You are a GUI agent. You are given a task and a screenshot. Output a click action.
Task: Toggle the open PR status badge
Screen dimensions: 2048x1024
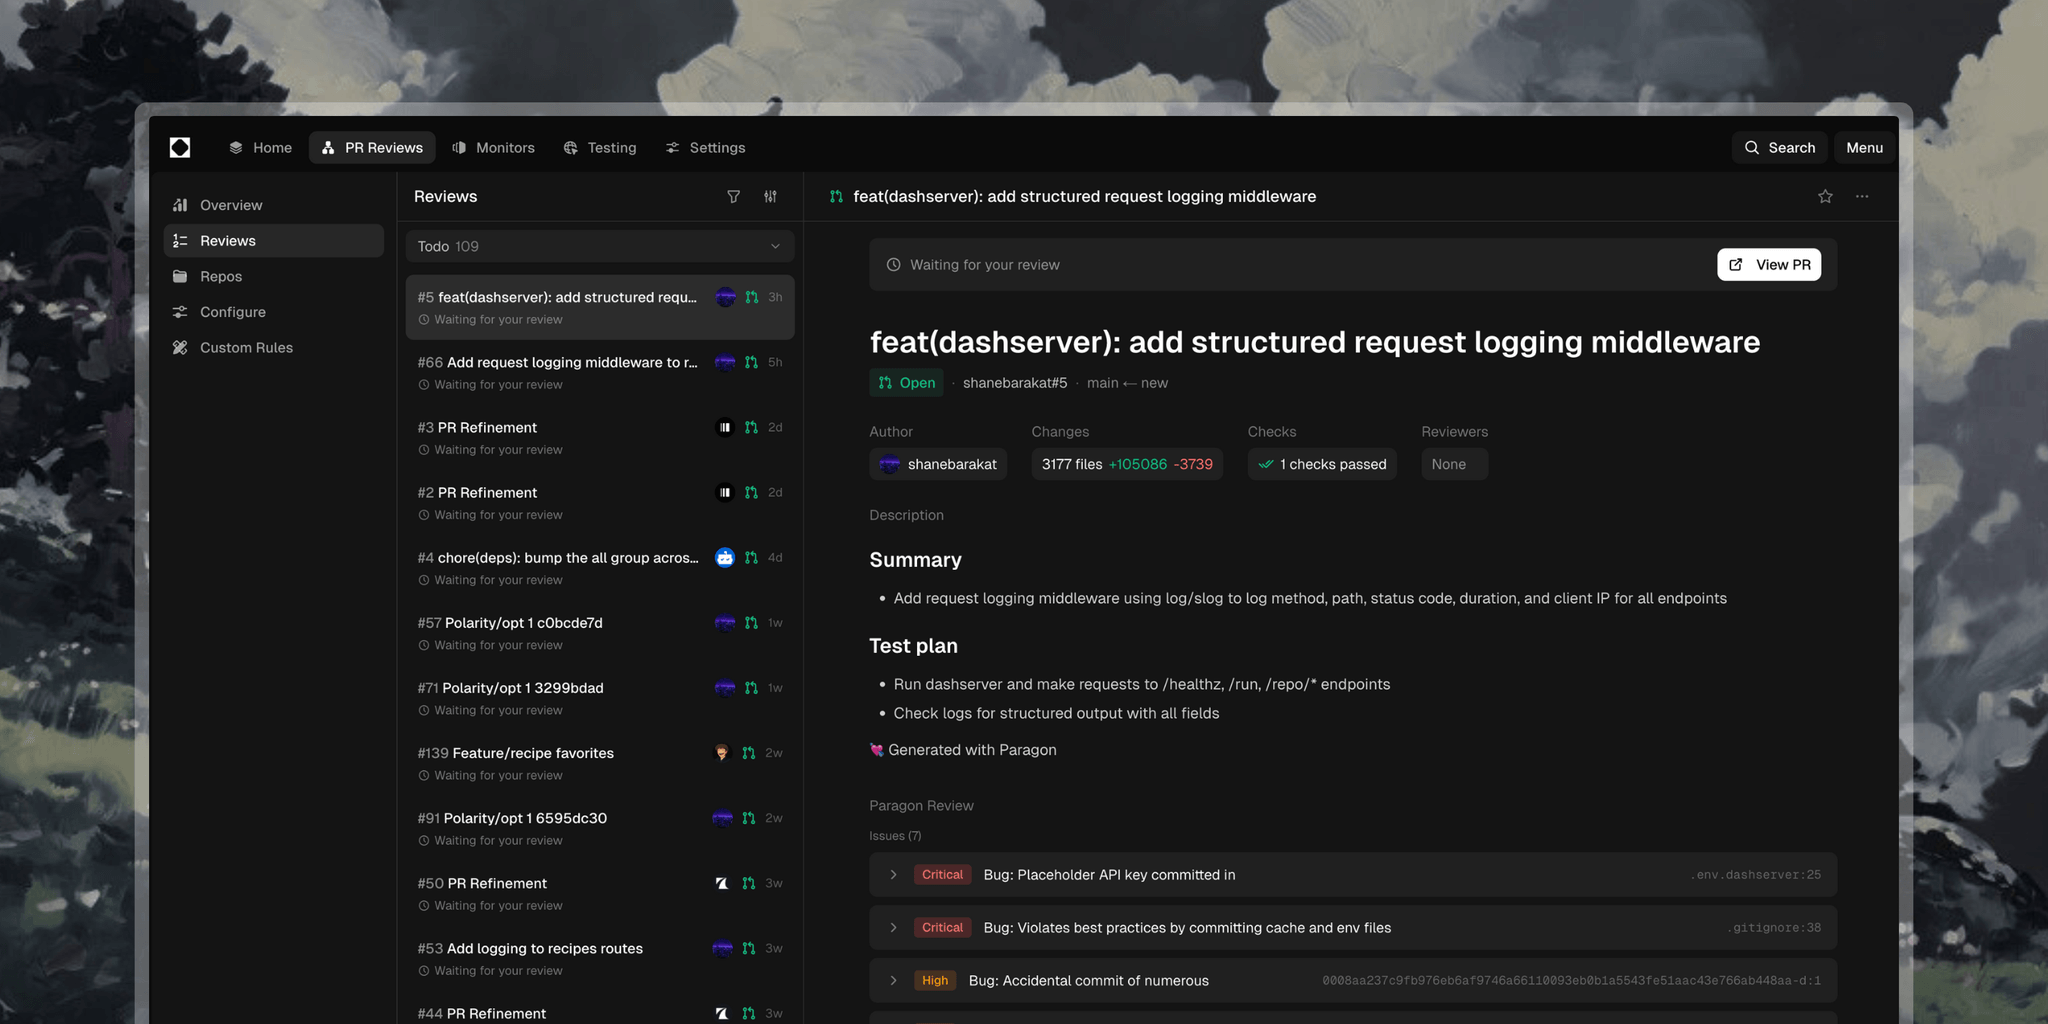point(906,382)
